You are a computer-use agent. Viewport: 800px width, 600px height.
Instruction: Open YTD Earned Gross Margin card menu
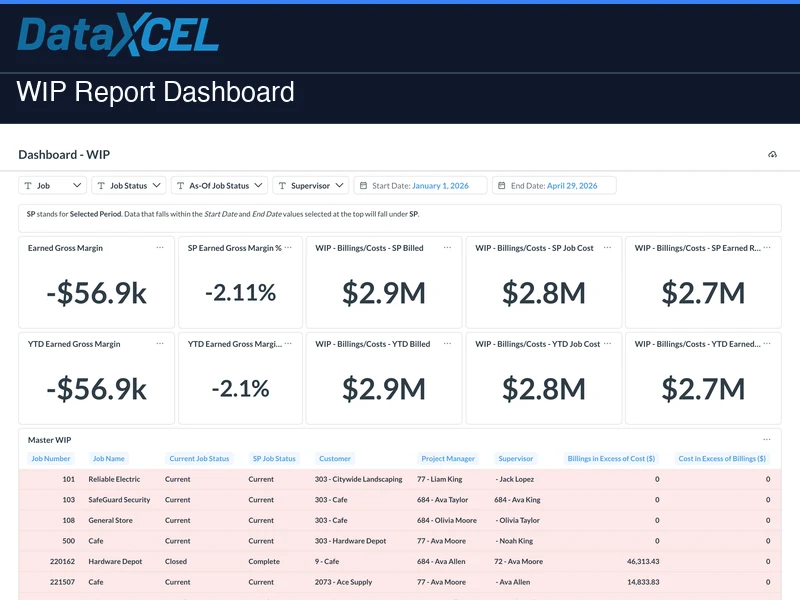160,343
